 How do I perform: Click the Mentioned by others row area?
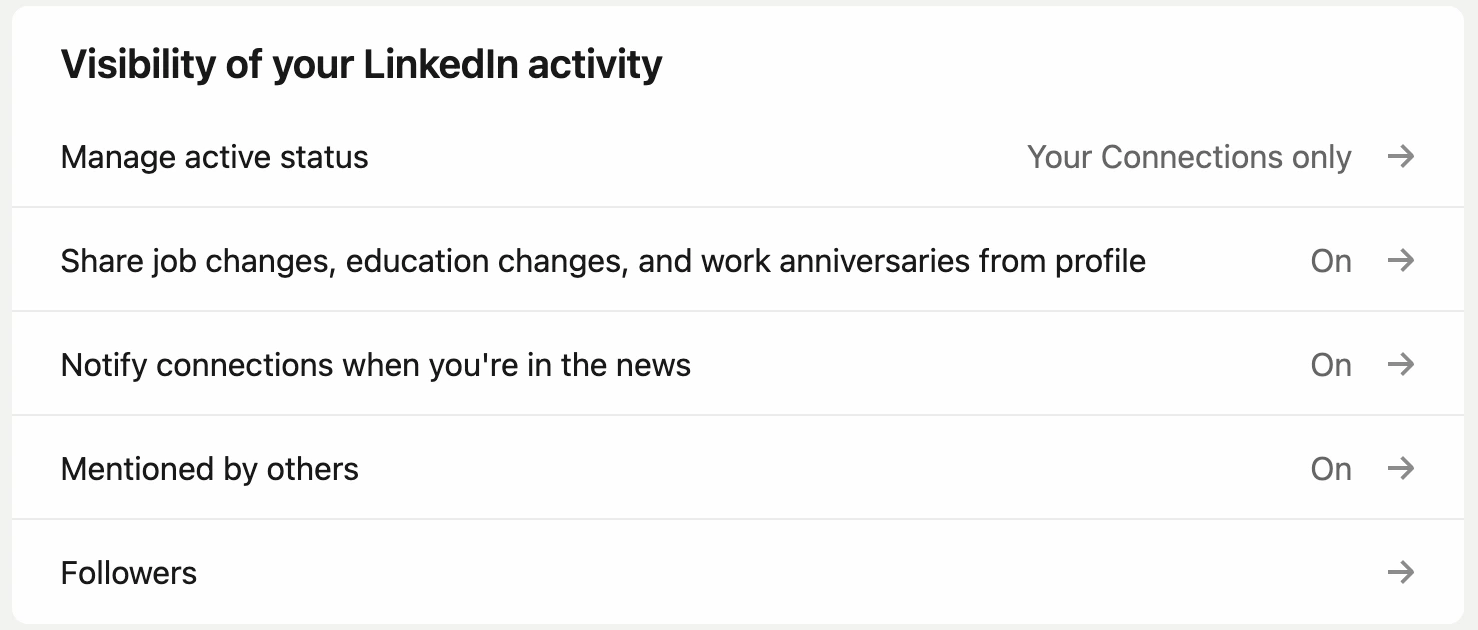pyautogui.click(x=210, y=468)
